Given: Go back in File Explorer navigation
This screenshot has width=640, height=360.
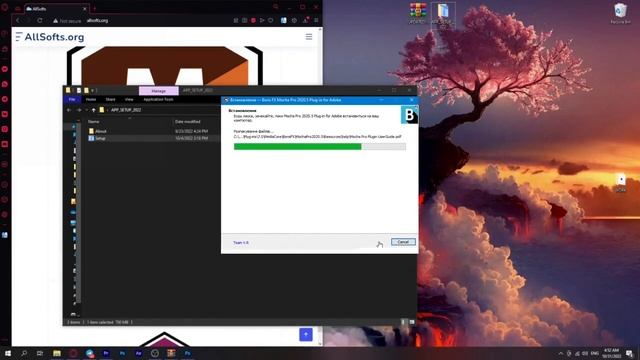Looking at the screenshot, I should tap(69, 110).
